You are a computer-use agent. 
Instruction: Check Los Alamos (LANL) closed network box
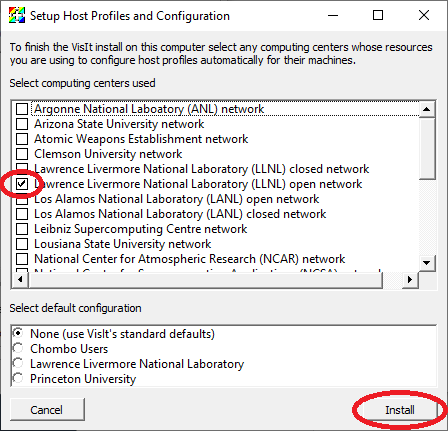22,214
